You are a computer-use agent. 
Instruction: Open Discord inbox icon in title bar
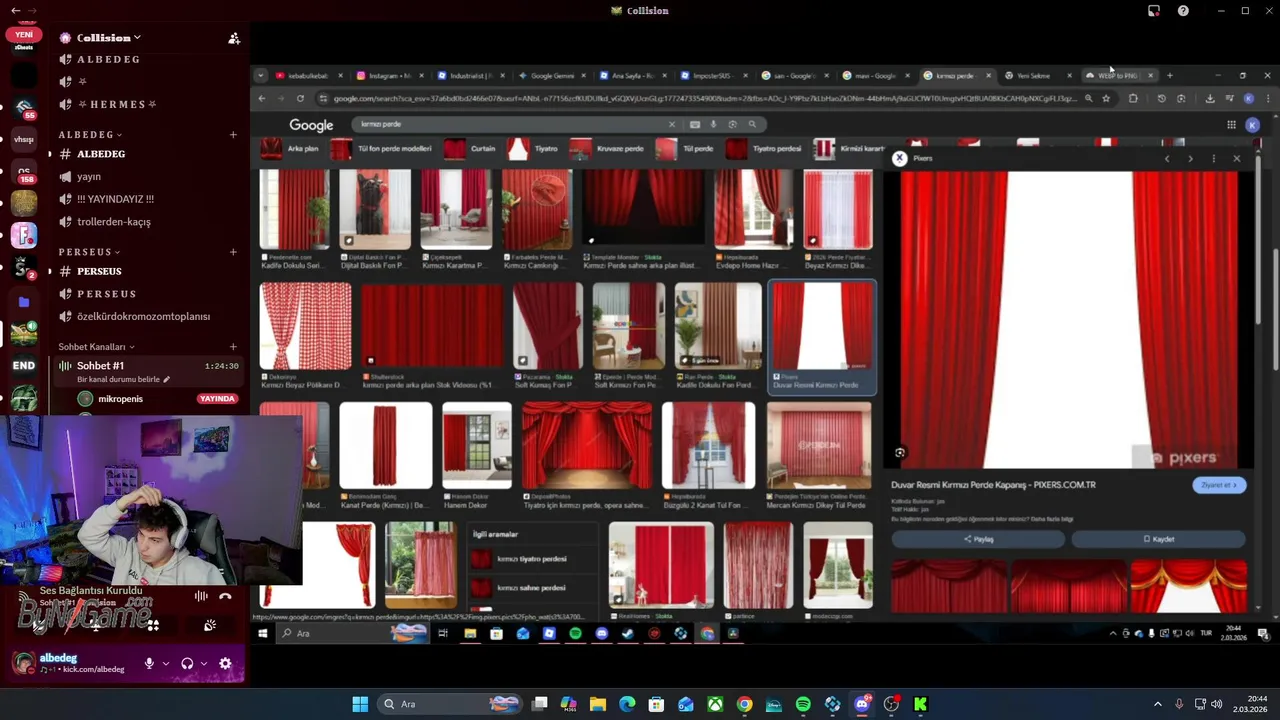click(x=1154, y=11)
